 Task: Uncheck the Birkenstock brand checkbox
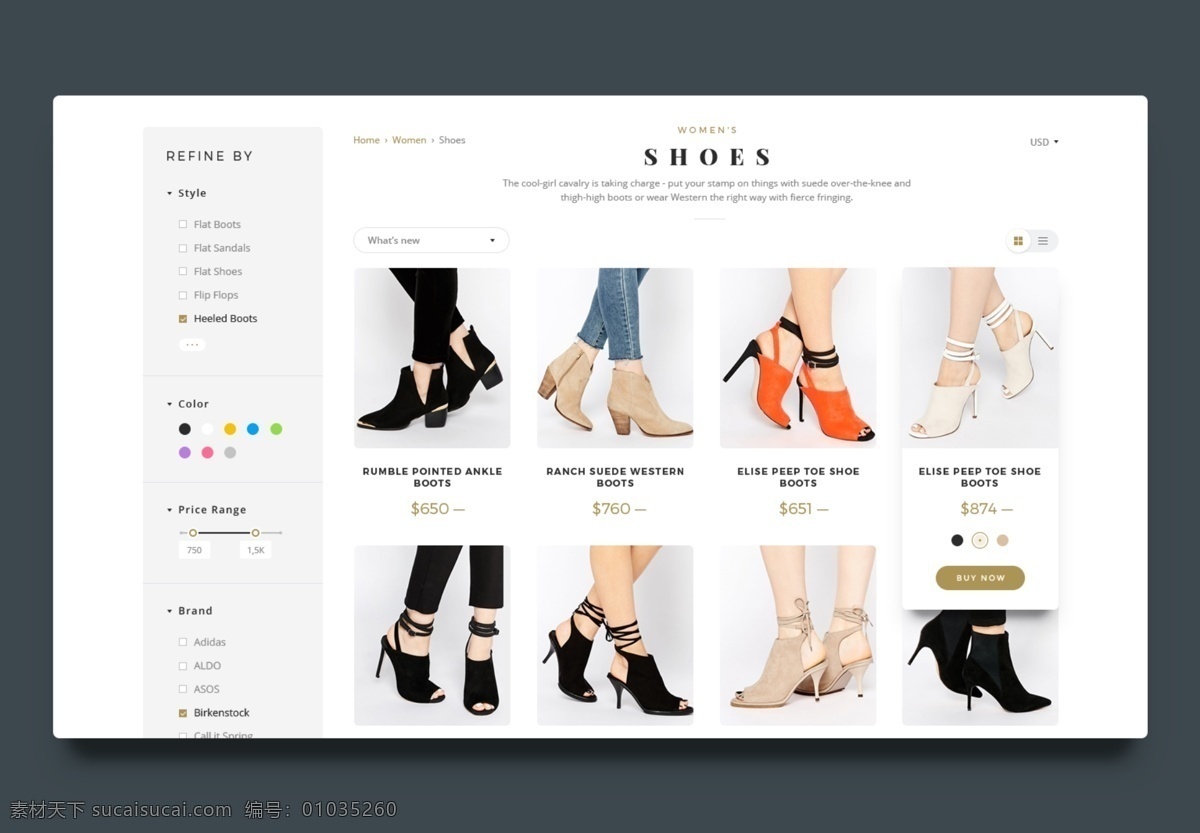[x=183, y=713]
